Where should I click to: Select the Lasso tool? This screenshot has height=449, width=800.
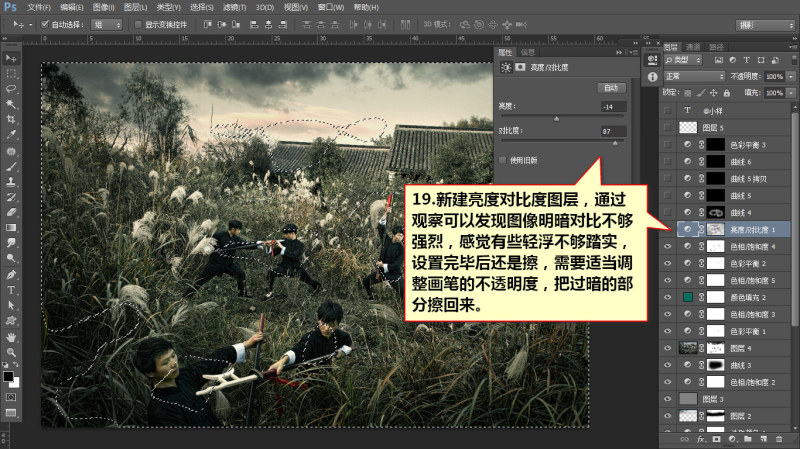(11, 88)
